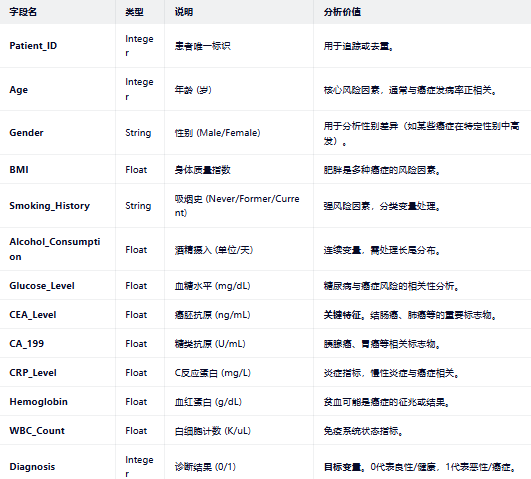The height and width of the screenshot is (479, 531).
Task: Click the 身体质量指数 description cell
Action: coord(203,170)
